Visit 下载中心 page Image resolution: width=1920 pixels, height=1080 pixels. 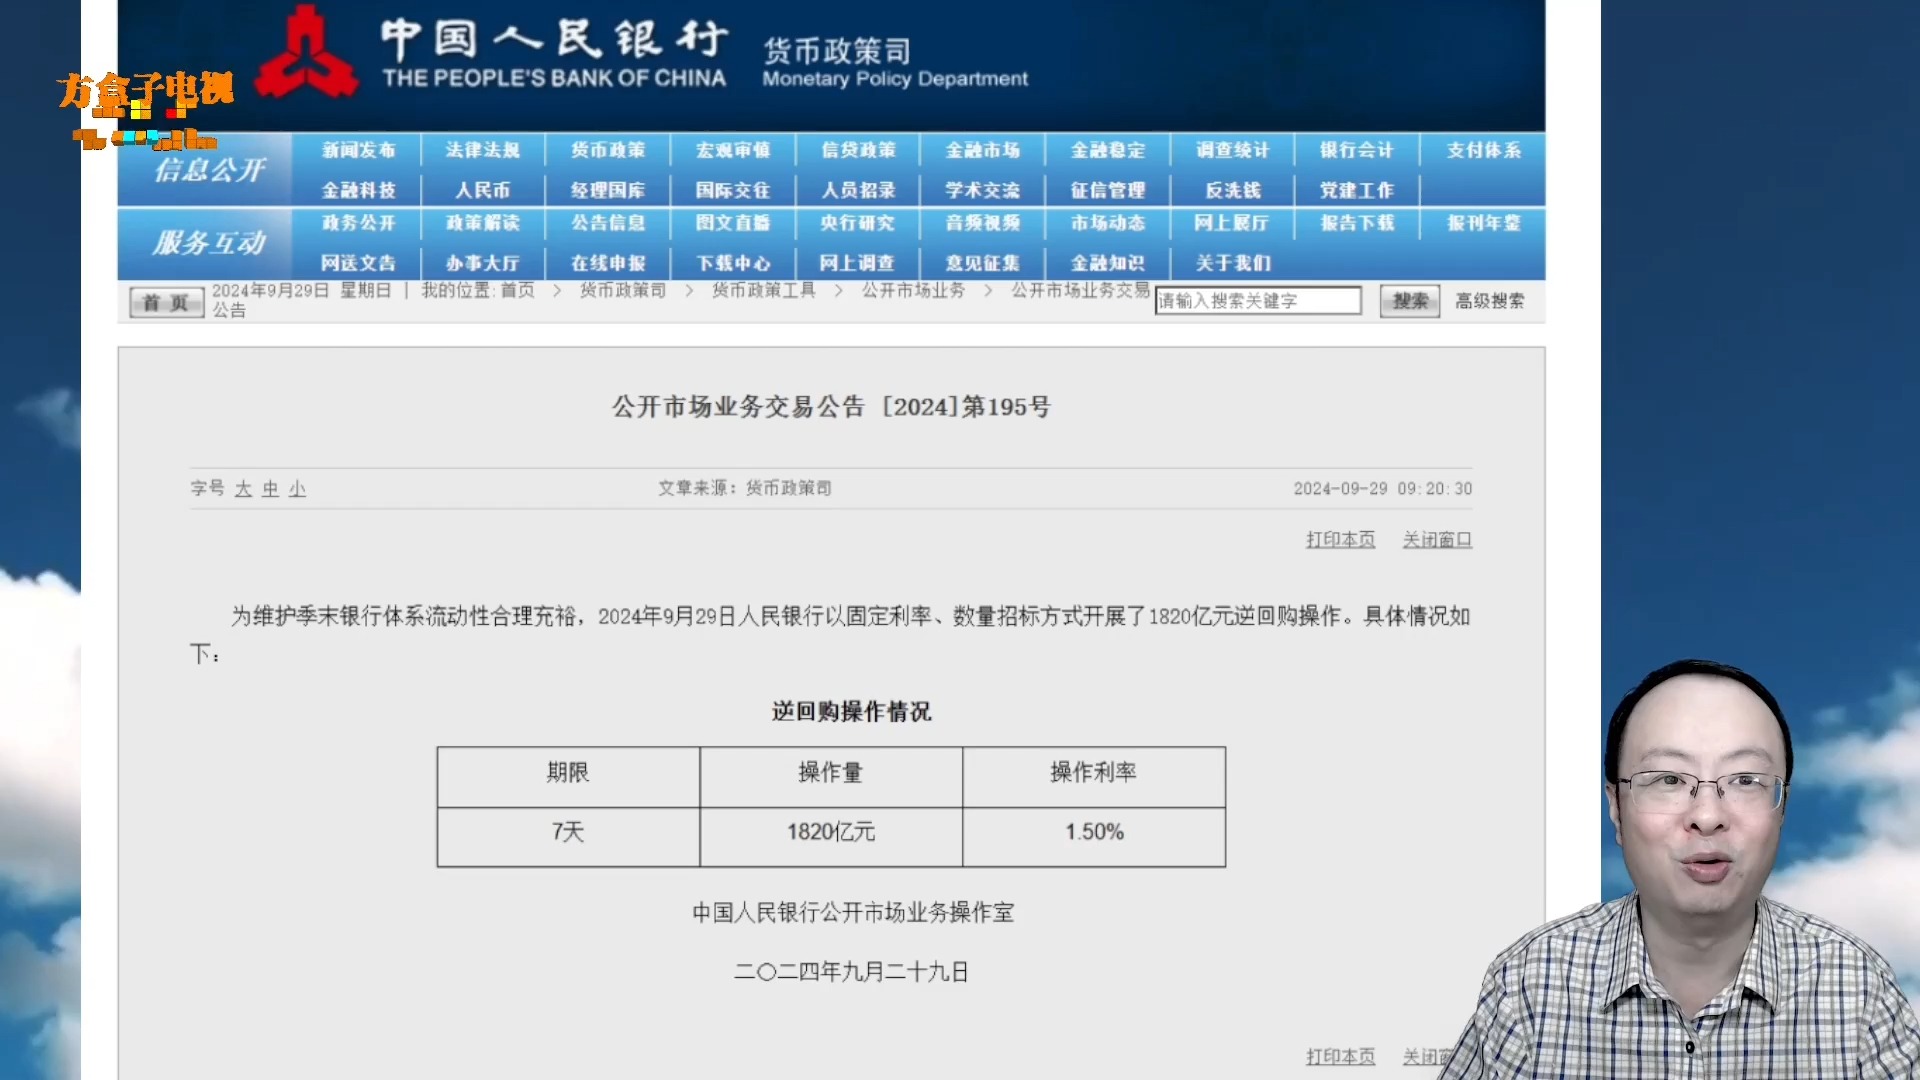coord(733,263)
